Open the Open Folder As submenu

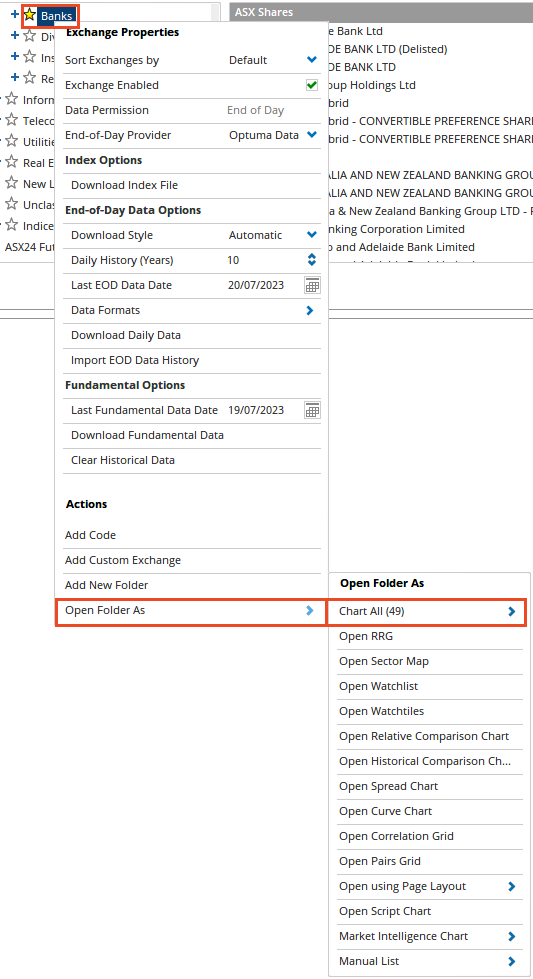[191, 611]
